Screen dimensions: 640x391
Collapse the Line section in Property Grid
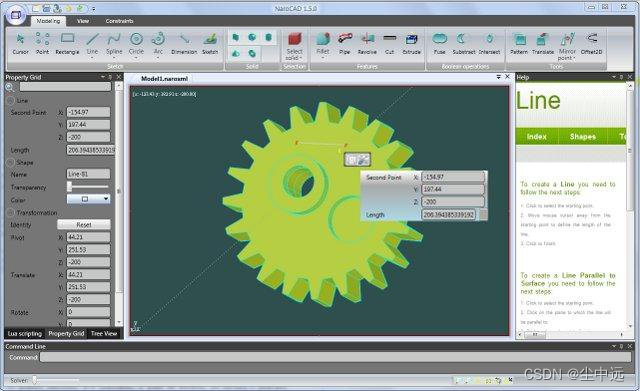pos(11,100)
